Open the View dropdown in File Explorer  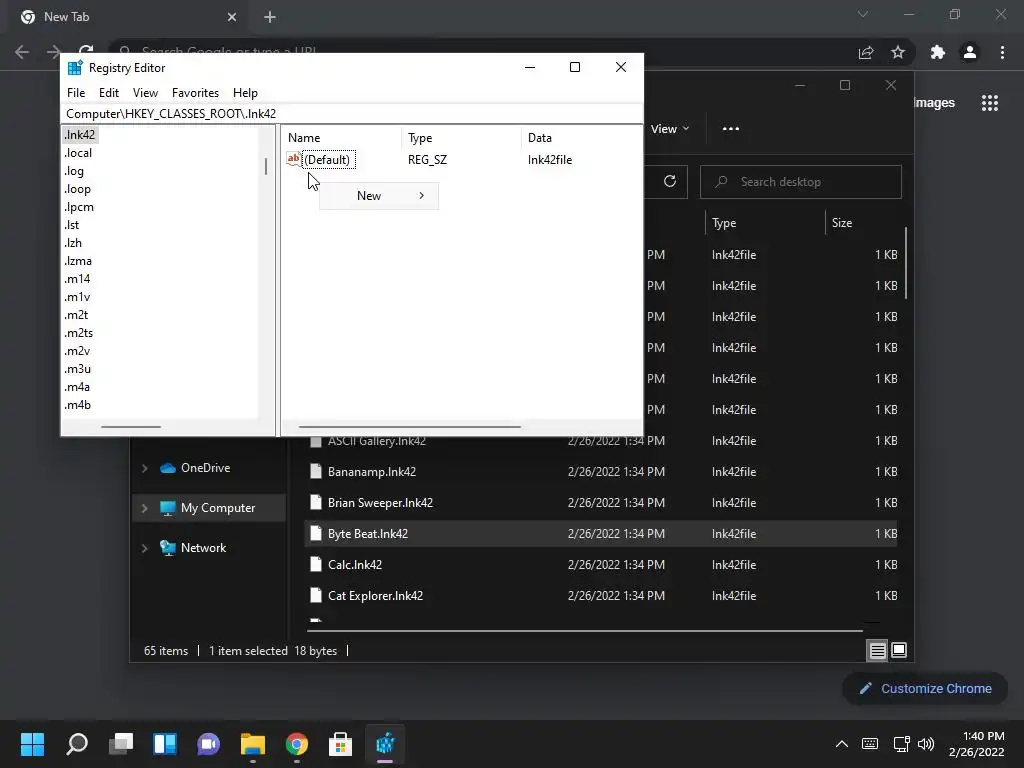(x=670, y=129)
